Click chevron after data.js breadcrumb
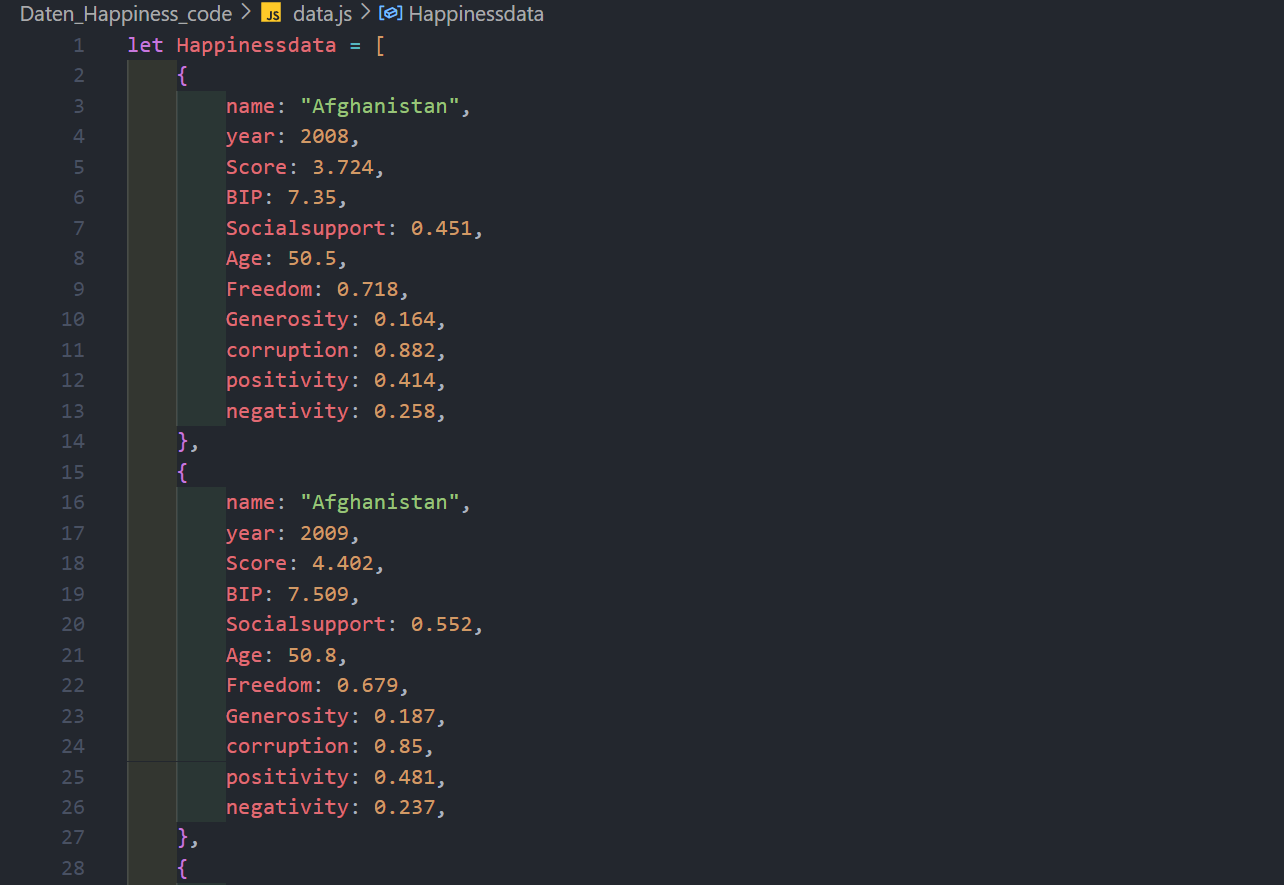The image size is (1284, 885). tap(365, 14)
